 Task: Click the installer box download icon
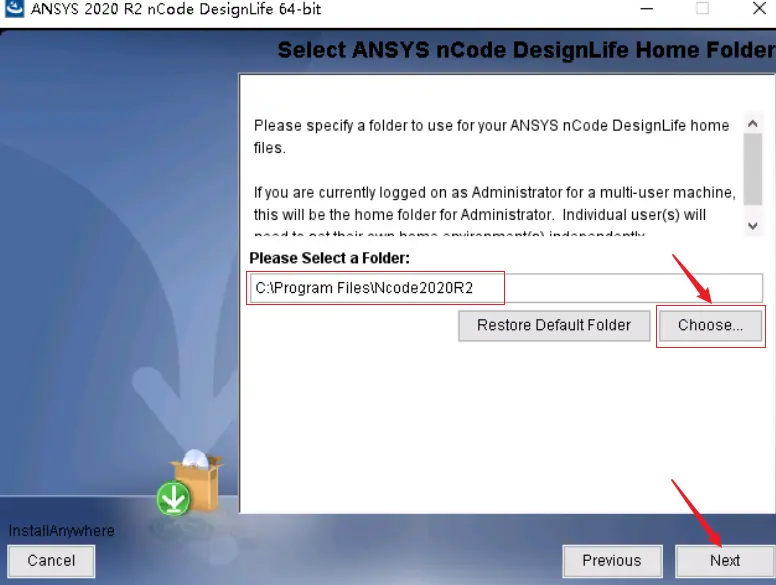[190, 483]
